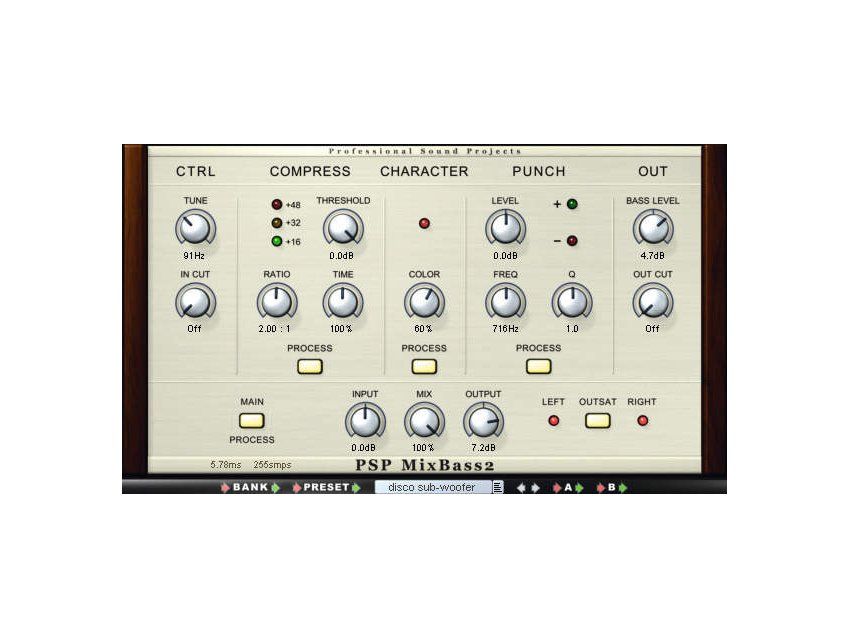
Task: Click the 'disco sub-woofer' preset name field
Action: point(433,487)
